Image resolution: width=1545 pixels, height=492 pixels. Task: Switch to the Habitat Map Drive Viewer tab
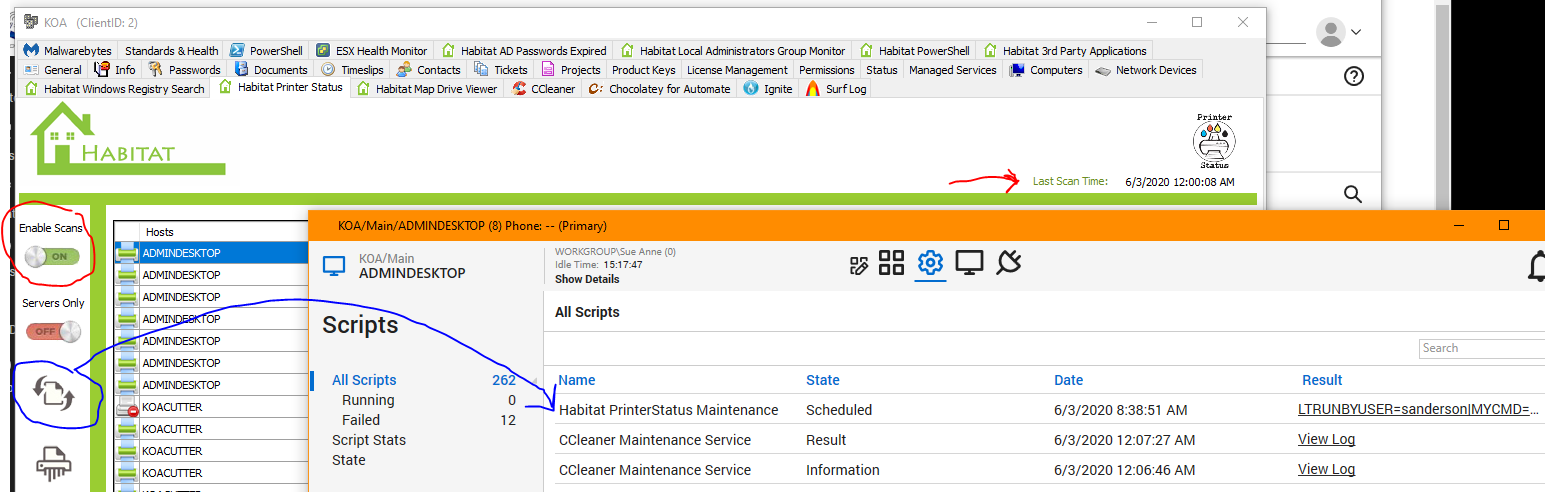426,89
